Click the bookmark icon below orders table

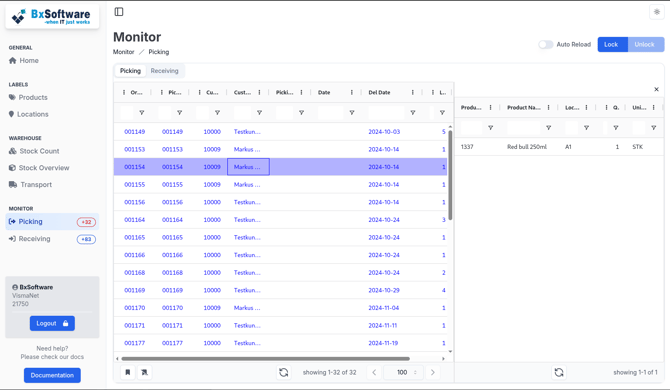127,372
